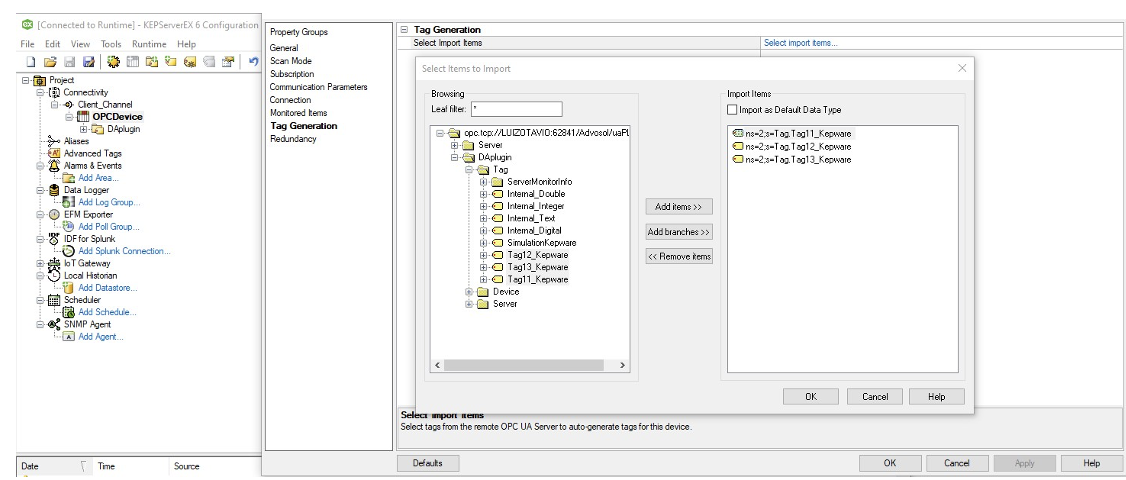Image resolution: width=1126 pixels, height=480 pixels.
Task: Click the Save Project floppy disk icon
Action: tap(70, 63)
